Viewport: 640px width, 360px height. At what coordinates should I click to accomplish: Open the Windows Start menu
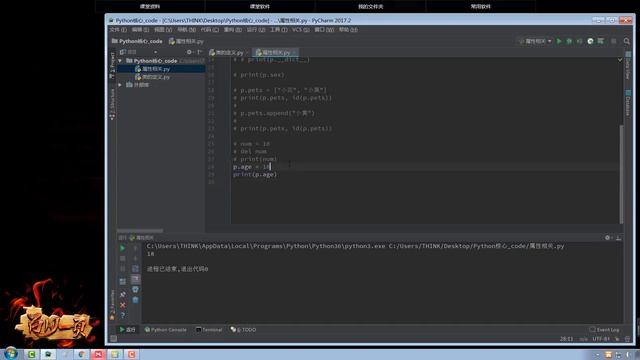(x=10, y=353)
